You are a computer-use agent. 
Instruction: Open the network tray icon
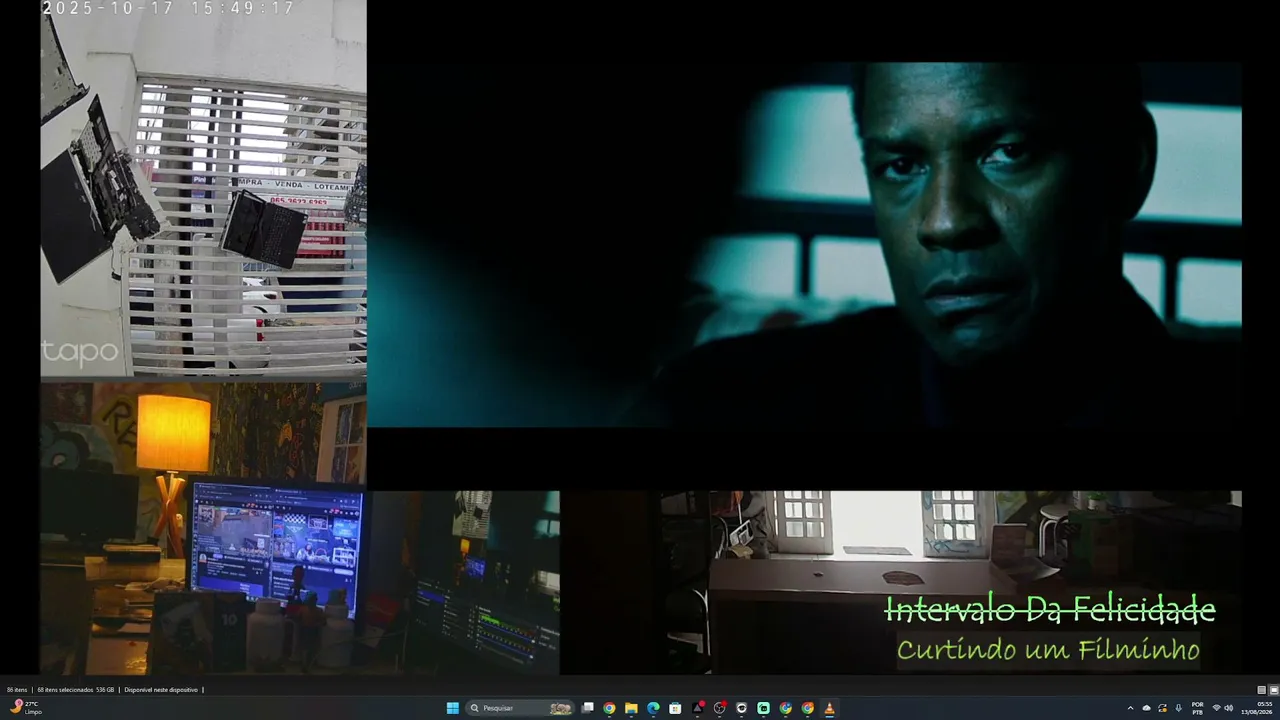click(1216, 708)
